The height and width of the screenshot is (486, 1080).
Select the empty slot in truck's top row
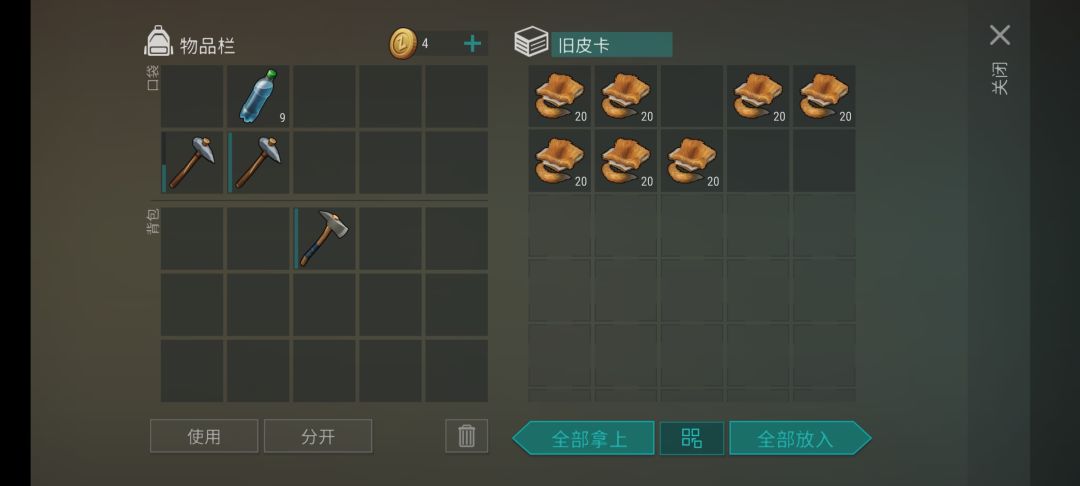pos(692,96)
